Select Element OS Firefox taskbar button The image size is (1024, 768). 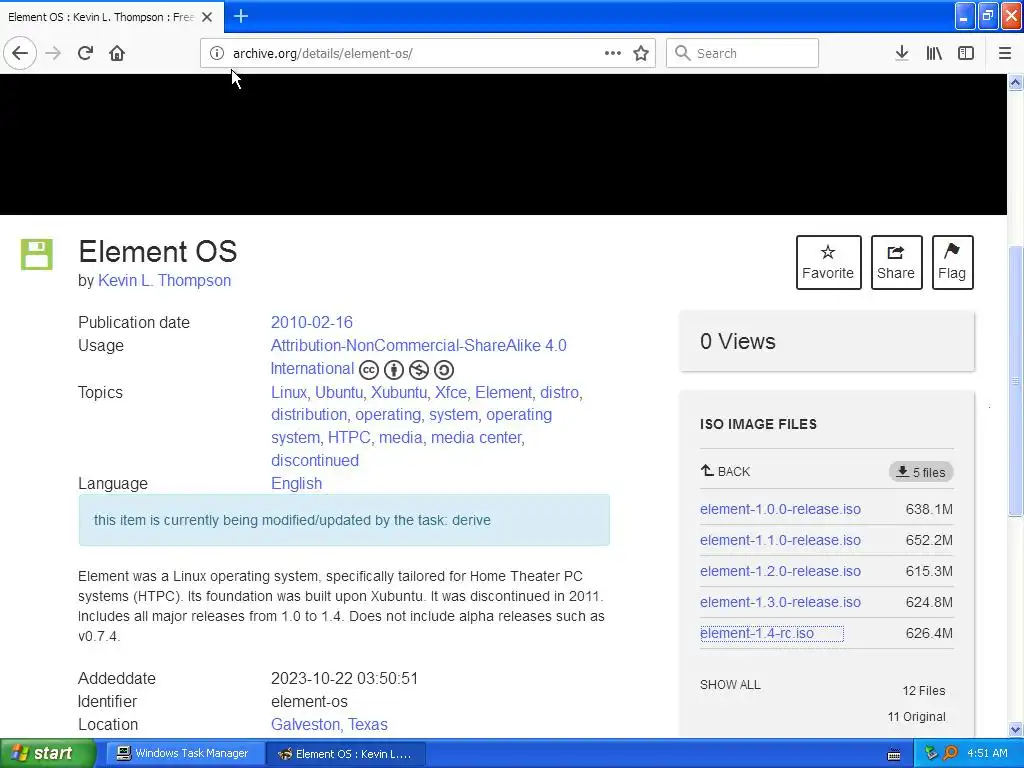tap(346, 754)
